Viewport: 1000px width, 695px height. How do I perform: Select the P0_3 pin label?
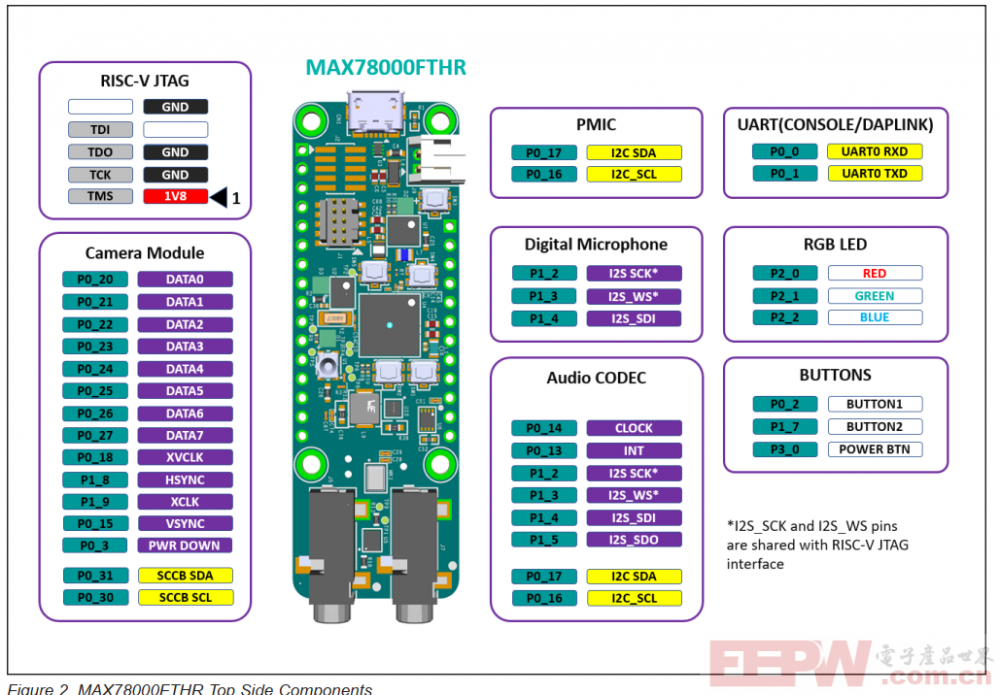point(95,546)
